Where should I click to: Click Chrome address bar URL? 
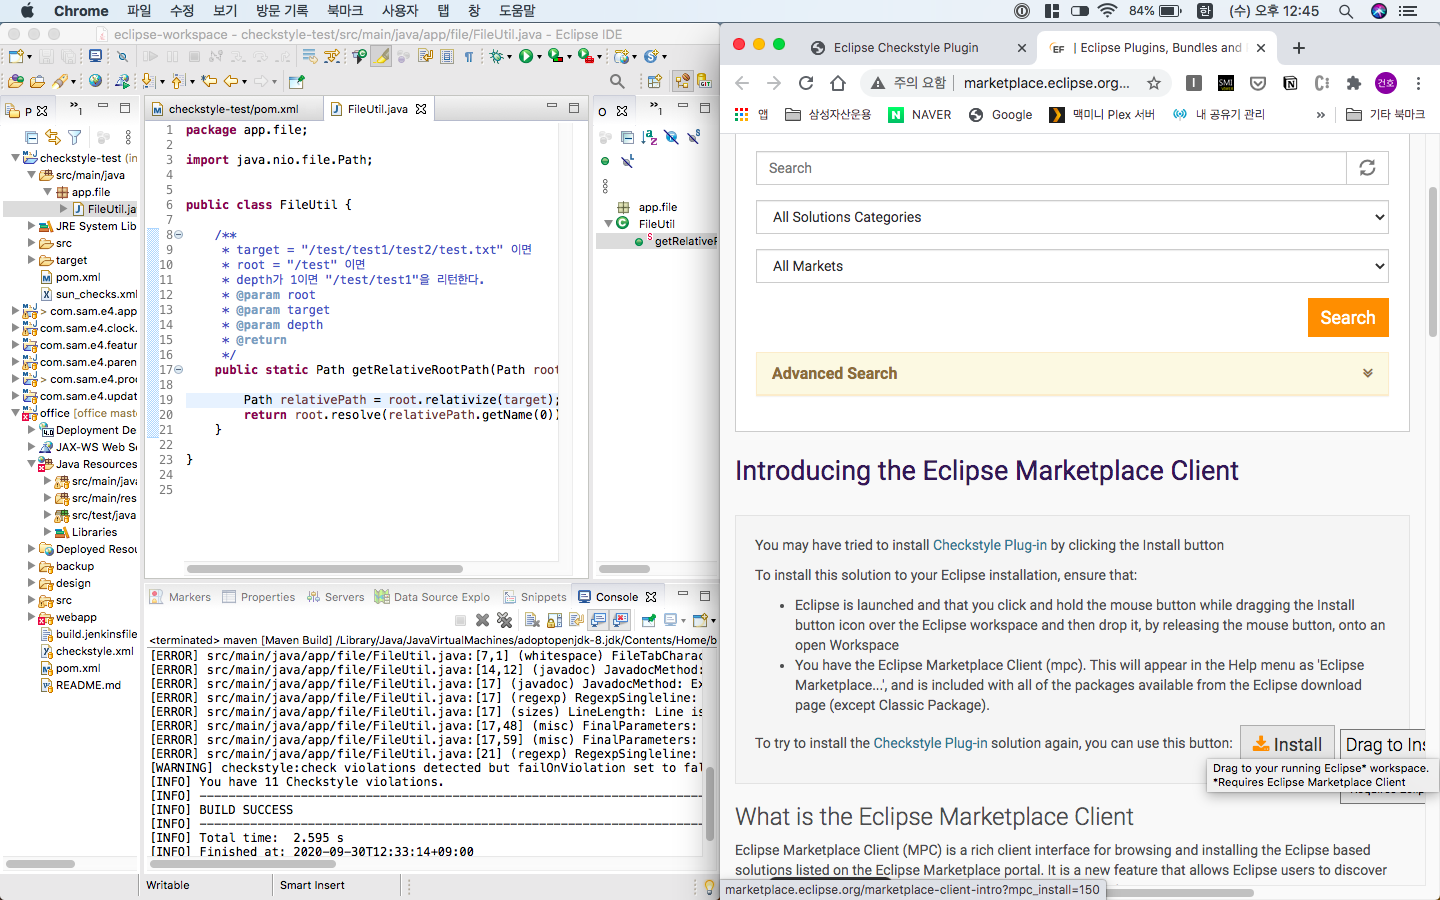(x=1046, y=83)
